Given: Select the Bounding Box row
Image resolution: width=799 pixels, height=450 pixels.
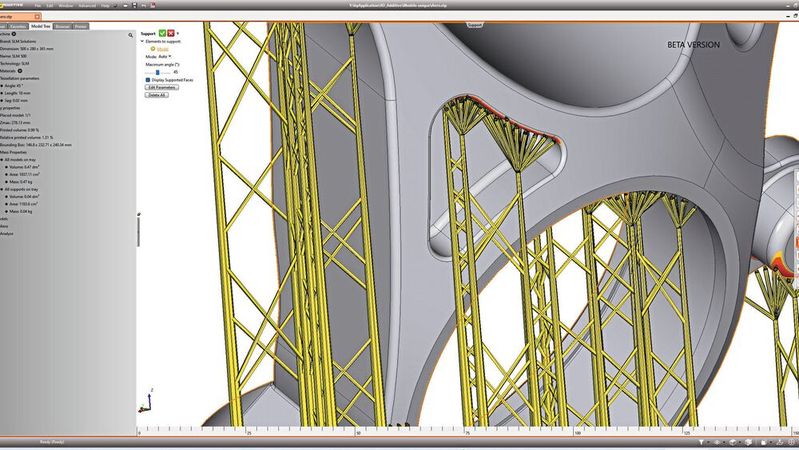Looking at the screenshot, I should tap(36, 145).
